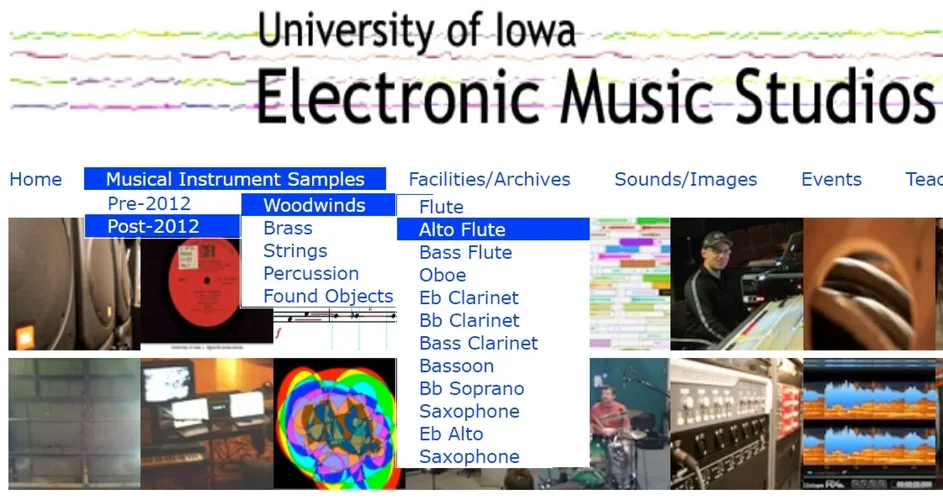Open the gray acoustic wall panel thumbnail

click(x=75, y=424)
